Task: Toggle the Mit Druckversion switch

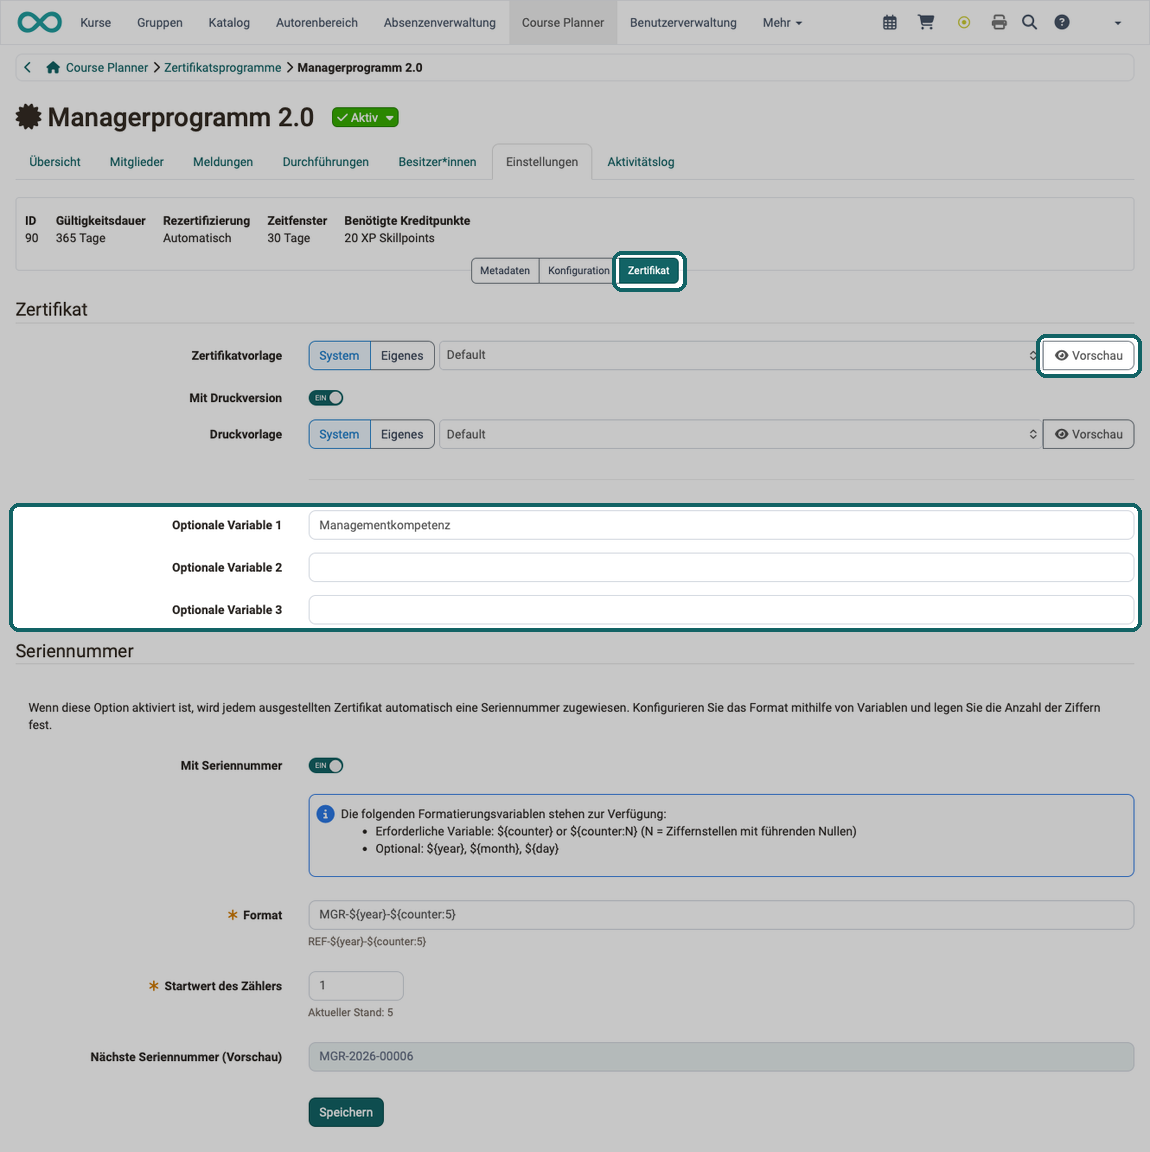Action: click(326, 397)
